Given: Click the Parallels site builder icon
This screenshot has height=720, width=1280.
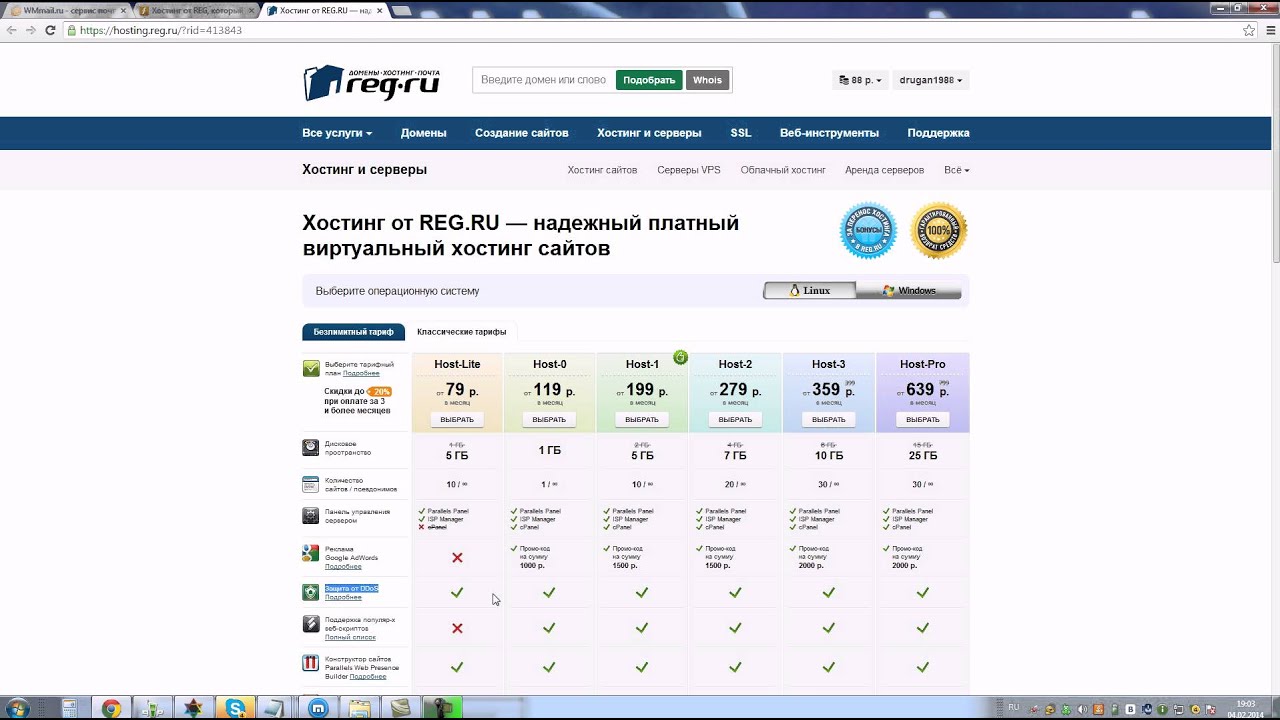Looking at the screenshot, I should pyautogui.click(x=311, y=662).
